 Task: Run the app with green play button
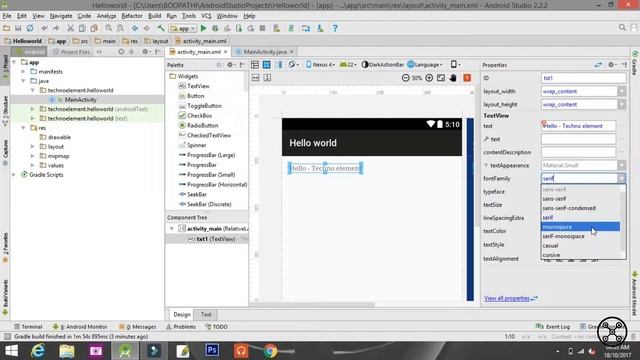tap(203, 28)
